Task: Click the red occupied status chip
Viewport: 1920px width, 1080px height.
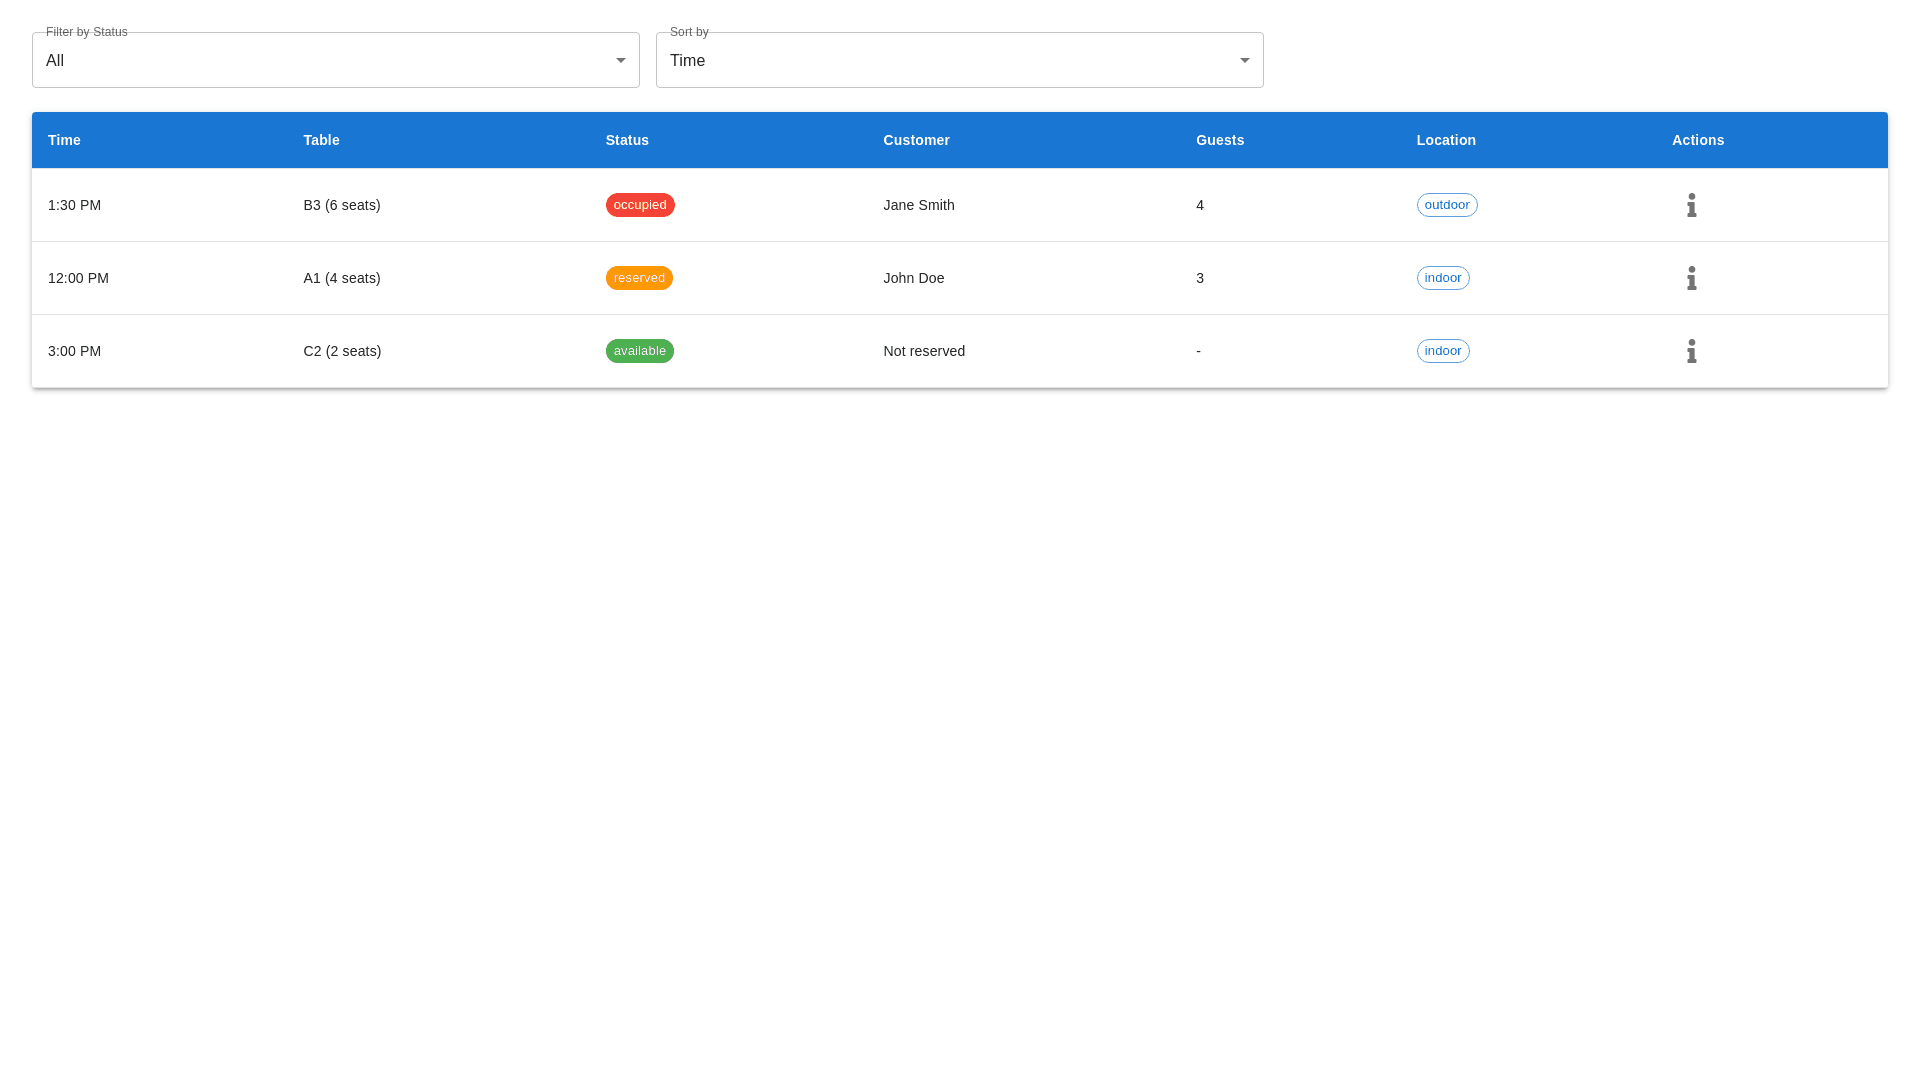Action: 639,205
